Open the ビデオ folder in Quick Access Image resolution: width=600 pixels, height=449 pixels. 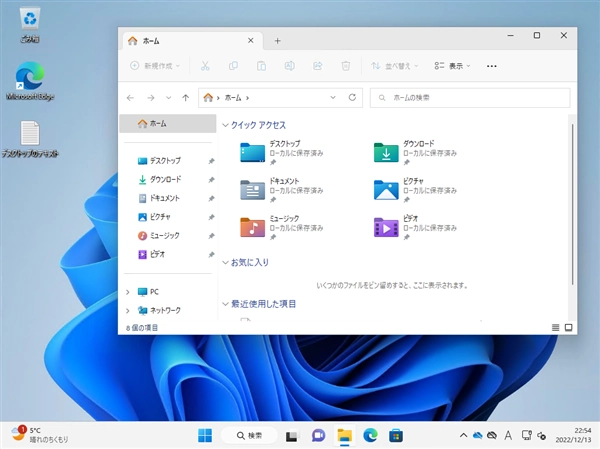[x=416, y=227]
